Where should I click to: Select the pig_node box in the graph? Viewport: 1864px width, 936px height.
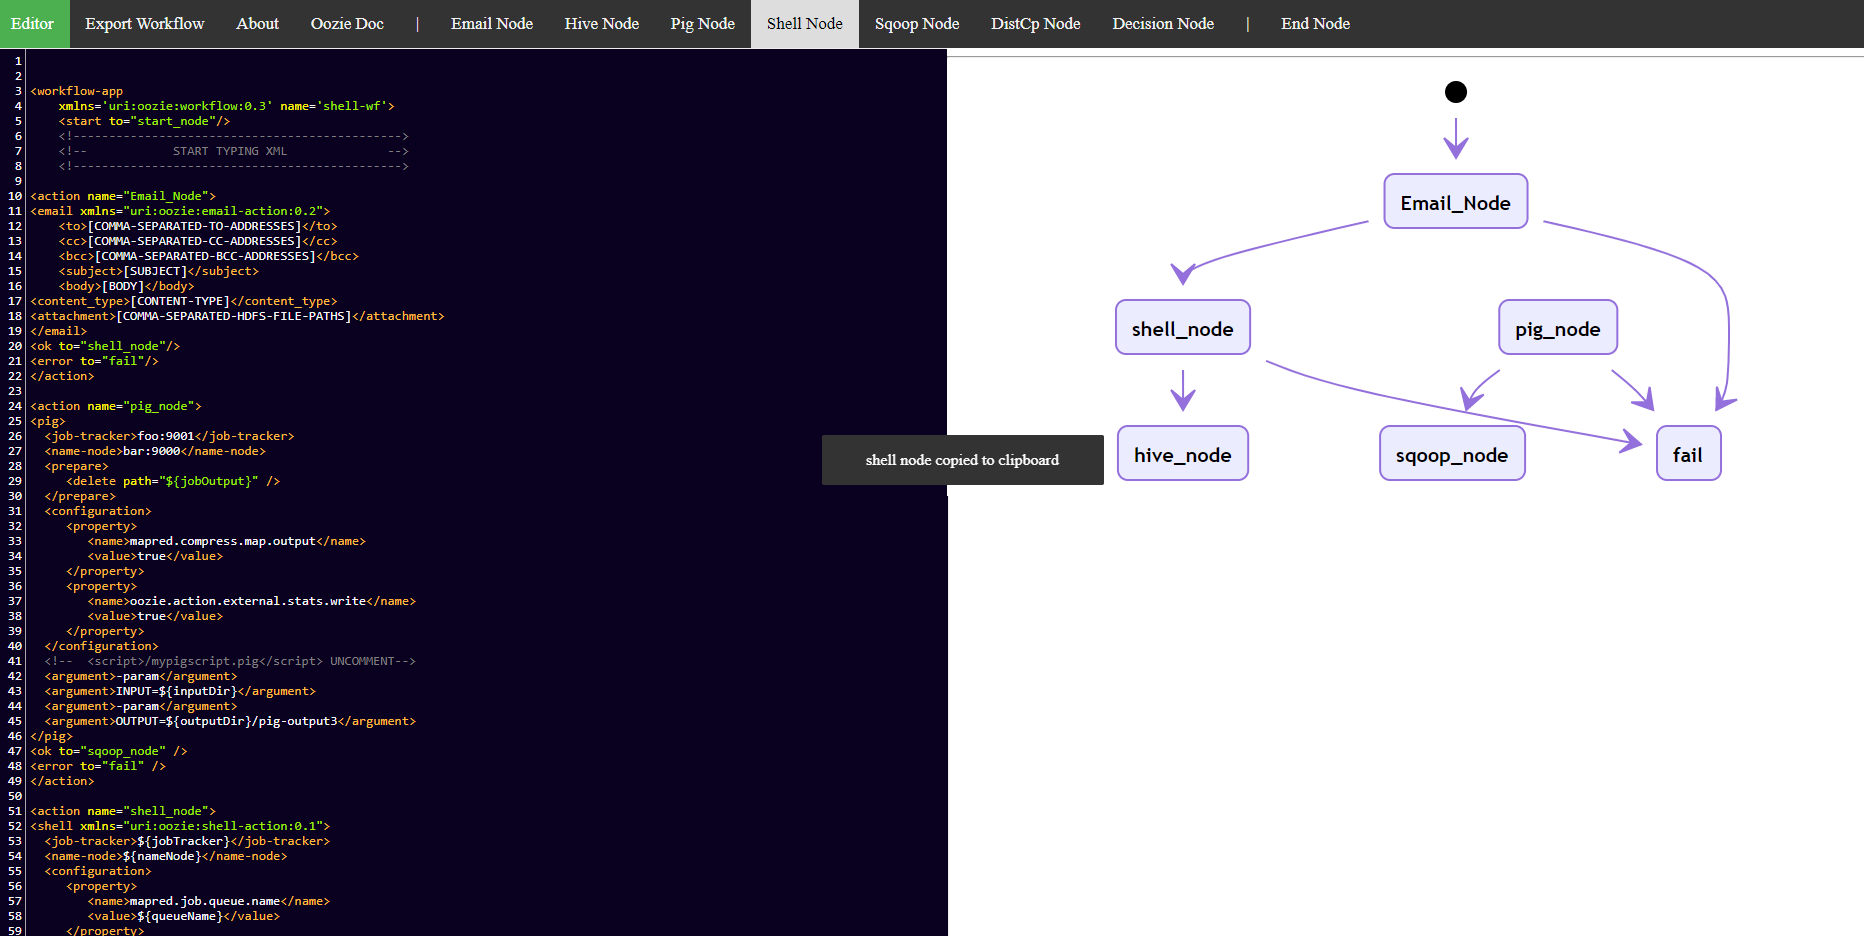pos(1558,328)
